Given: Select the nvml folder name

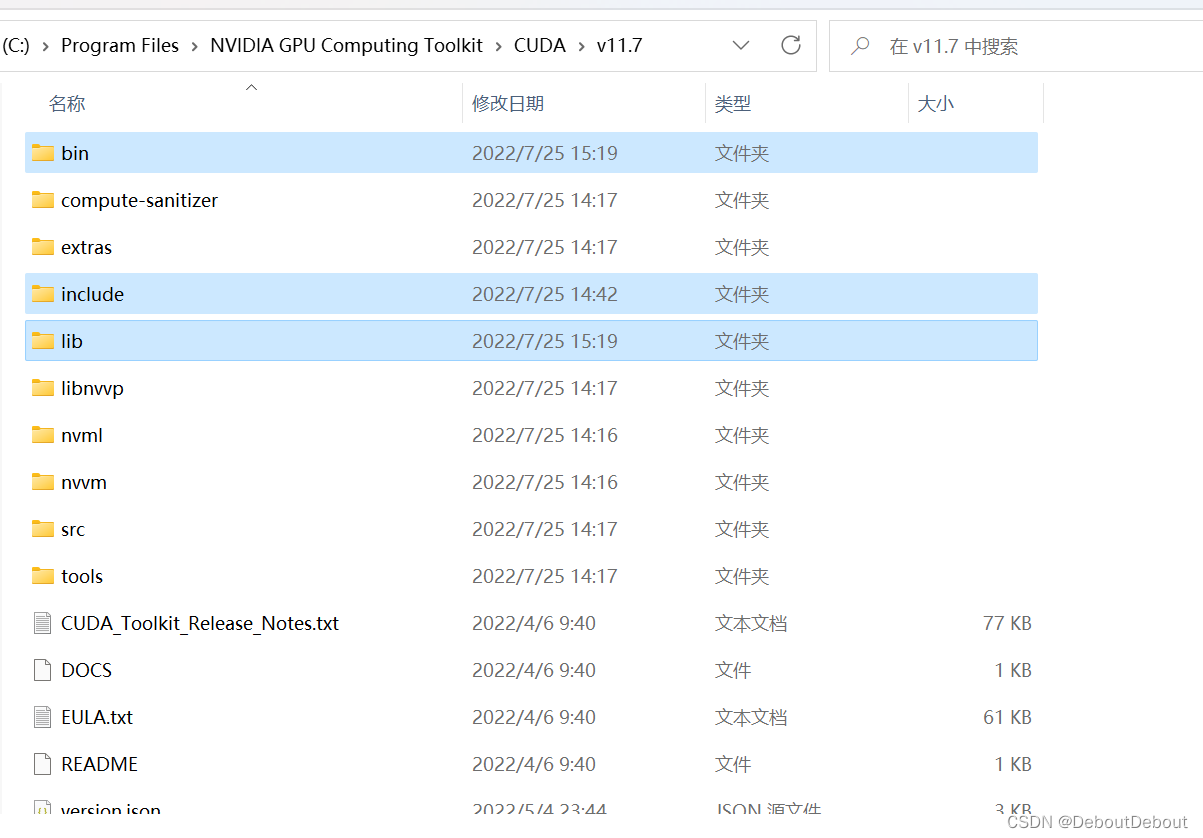Looking at the screenshot, I should (x=82, y=435).
